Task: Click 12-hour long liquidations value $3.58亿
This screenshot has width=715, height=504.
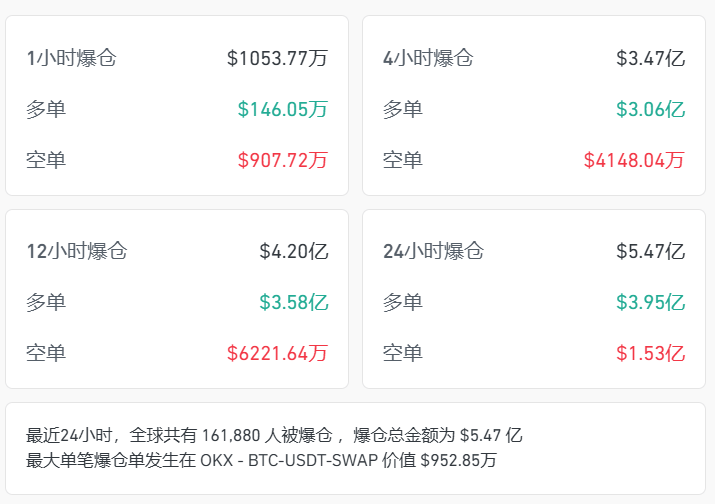Action: (x=294, y=302)
